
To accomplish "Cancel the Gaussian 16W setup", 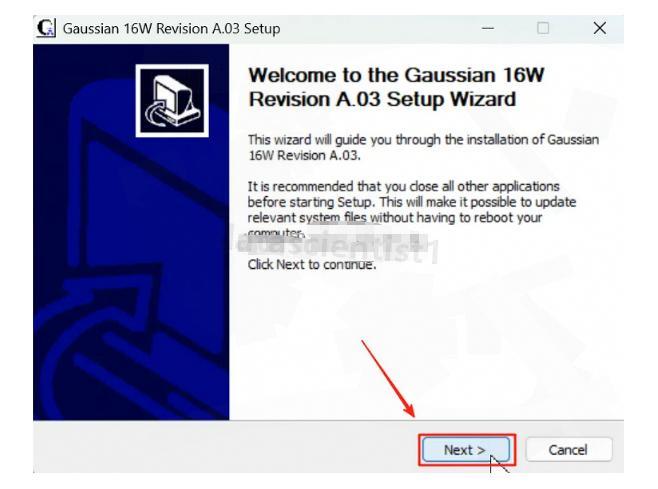I will click(568, 450).
